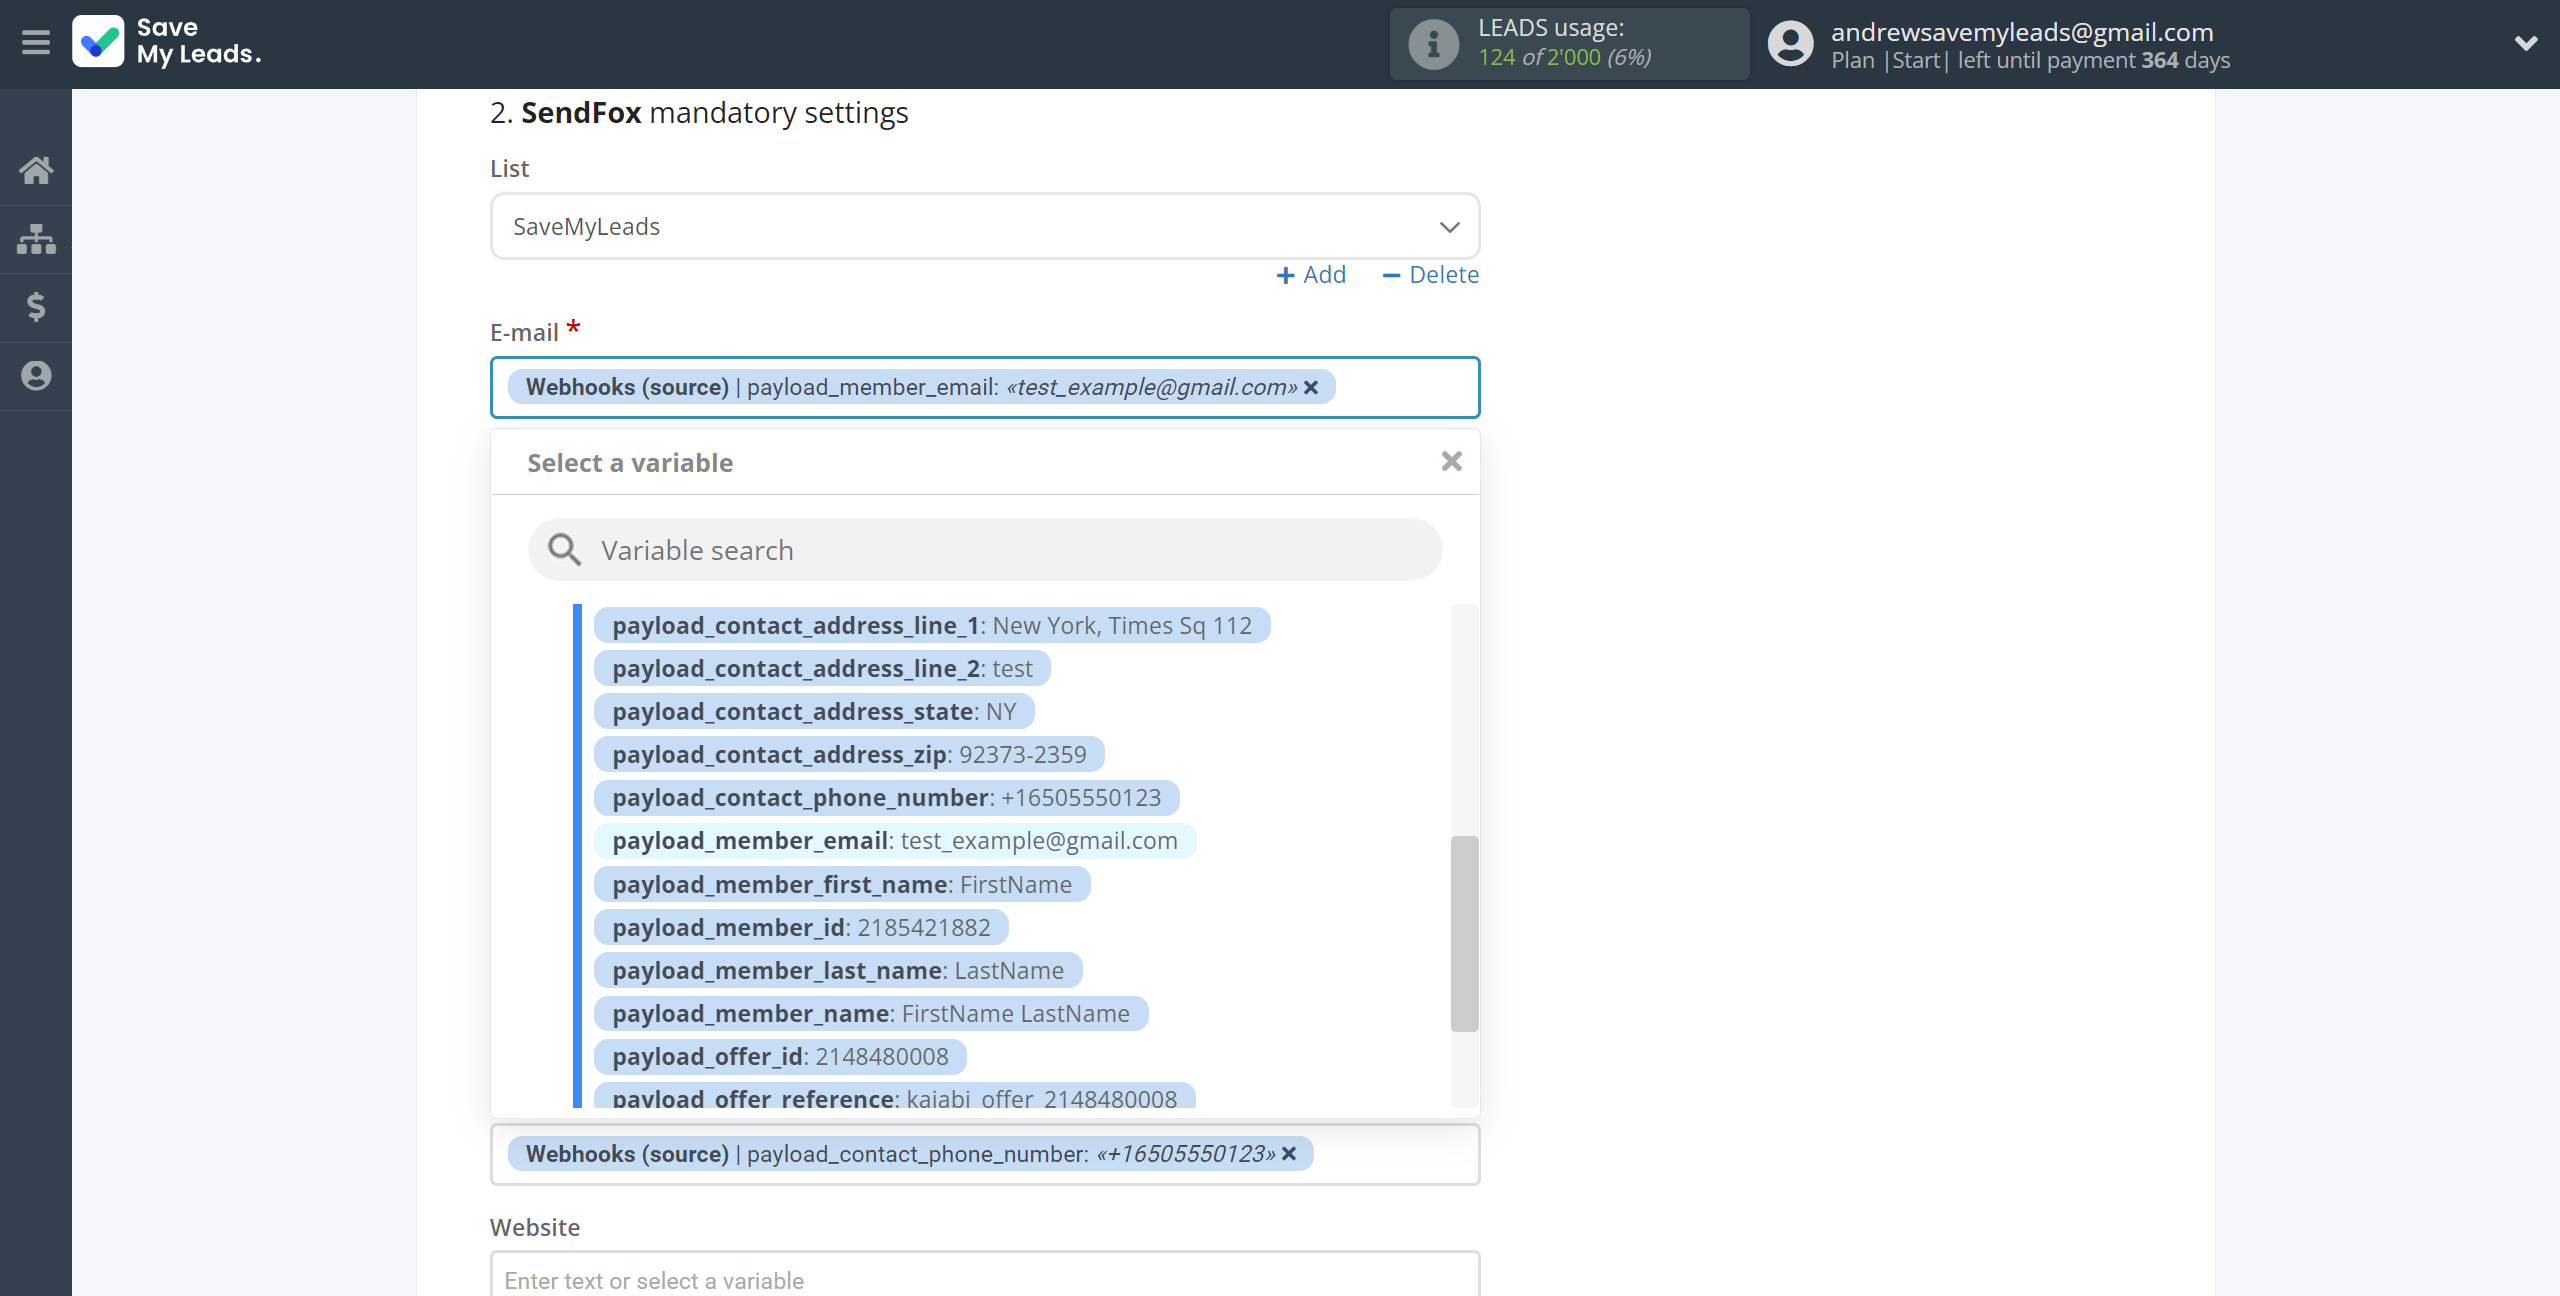The width and height of the screenshot is (2560, 1296).
Task: Click the Website input field
Action: (985, 1275)
